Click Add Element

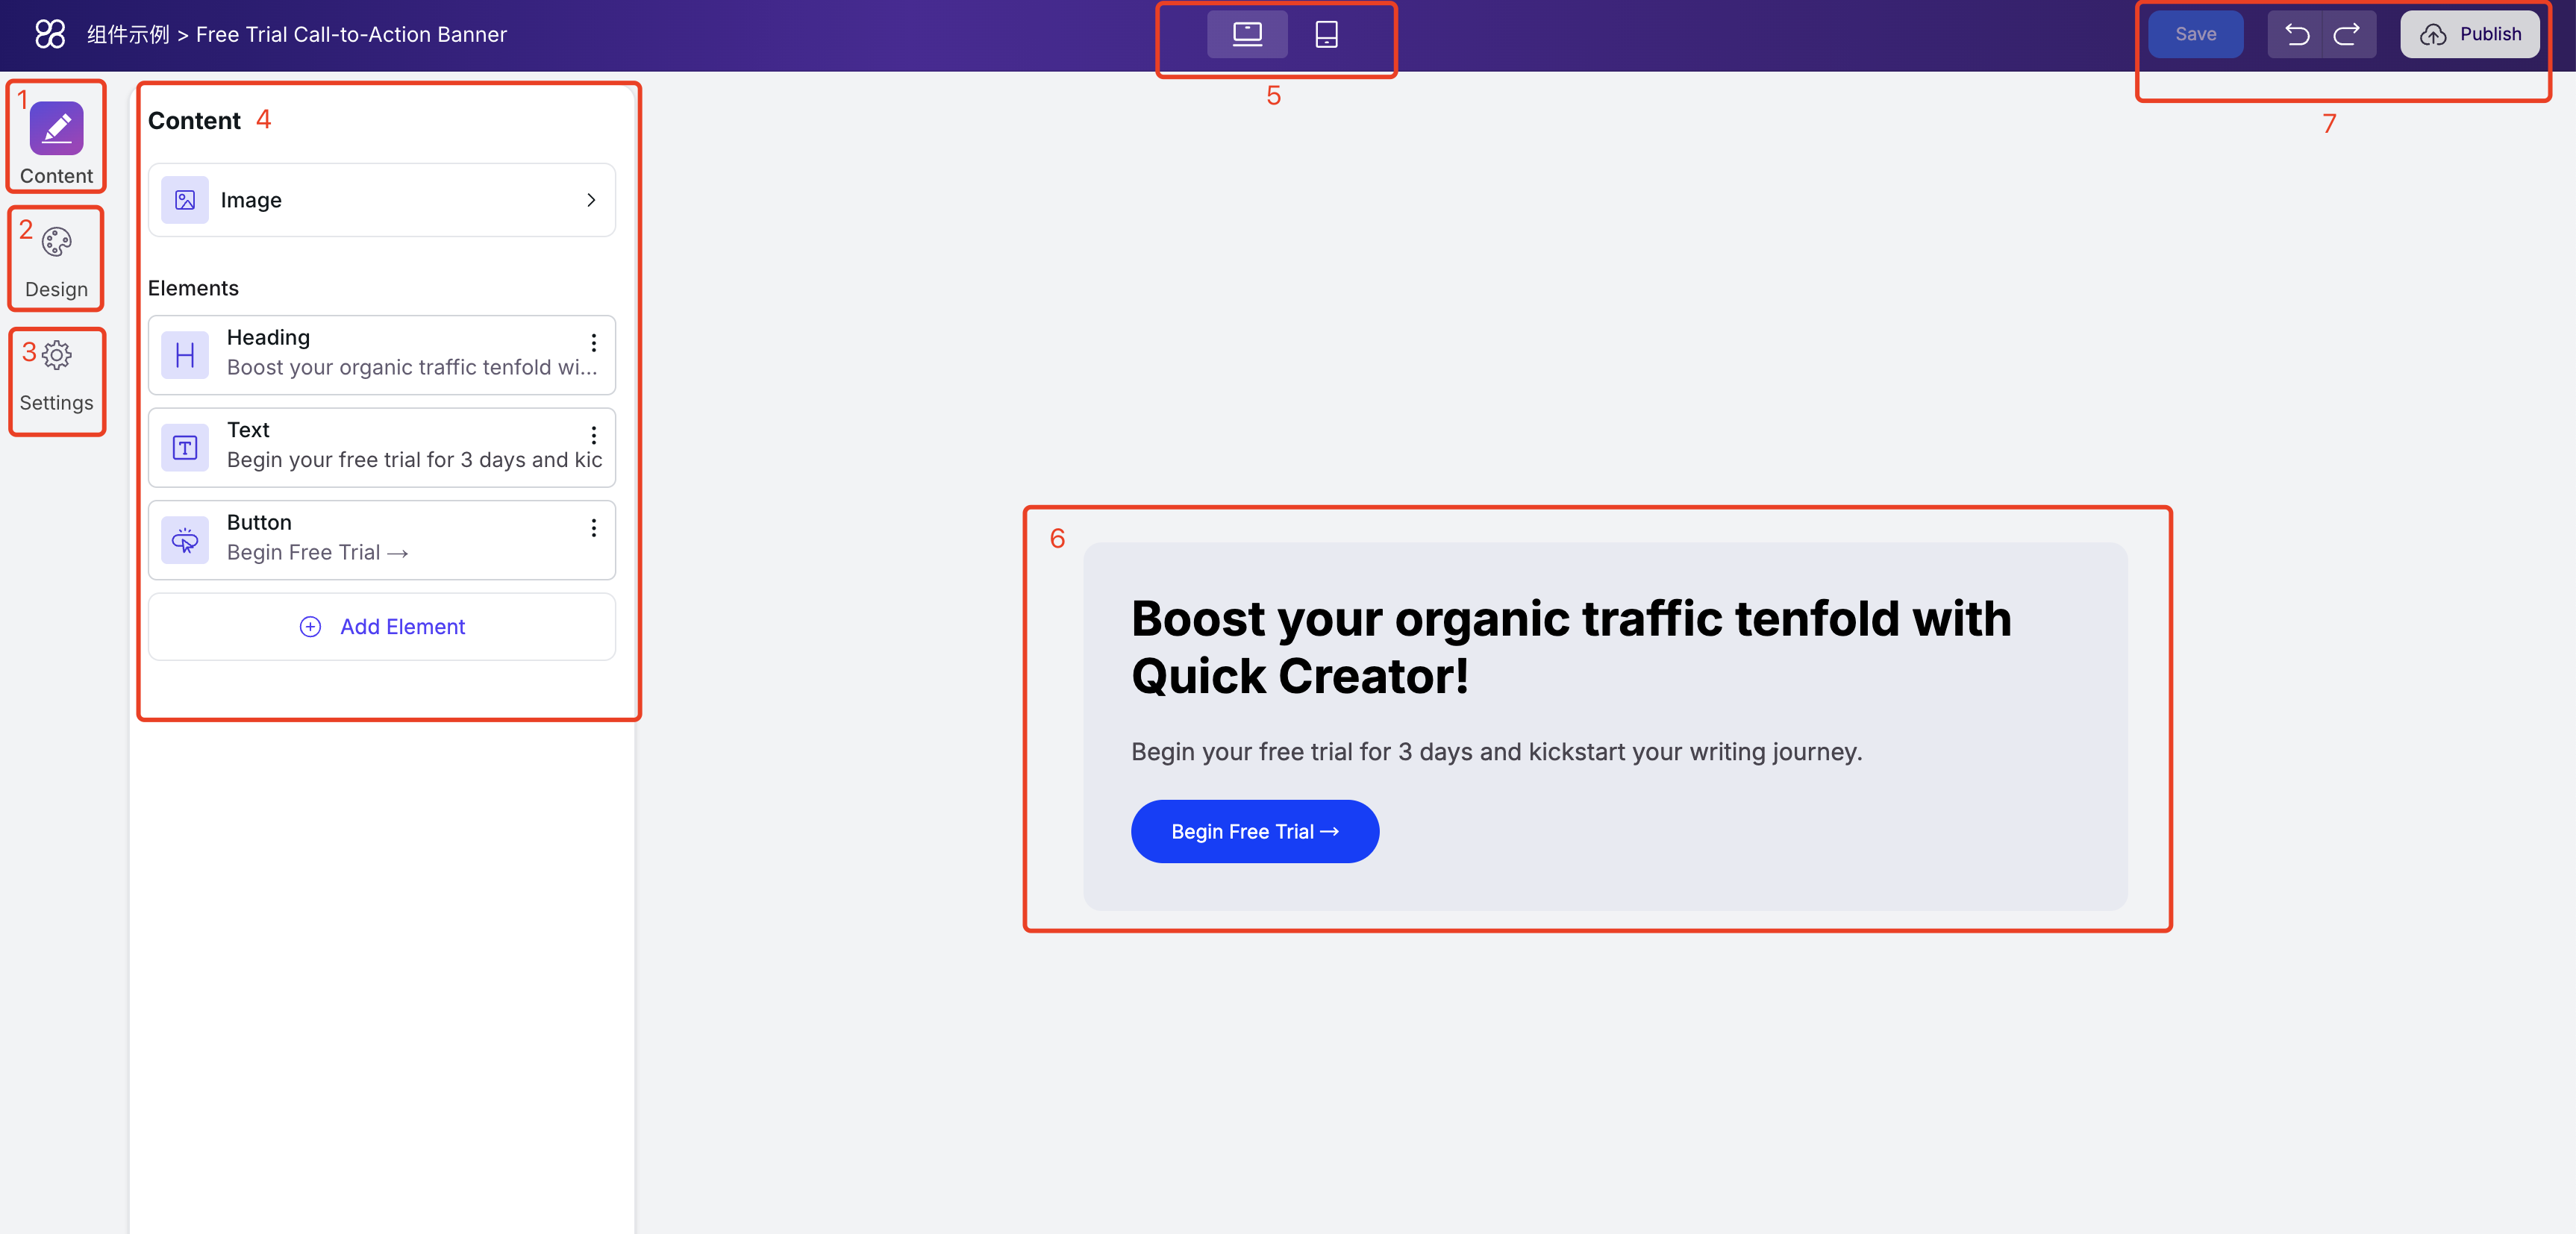tap(382, 627)
